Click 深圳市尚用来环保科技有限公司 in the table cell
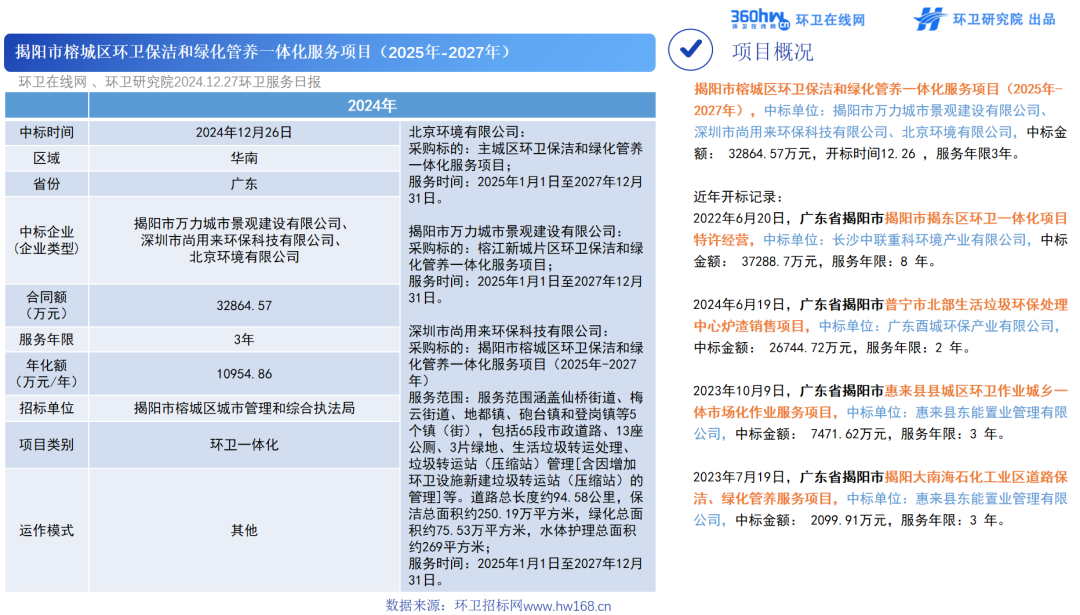The image size is (1080, 615). 241,240
